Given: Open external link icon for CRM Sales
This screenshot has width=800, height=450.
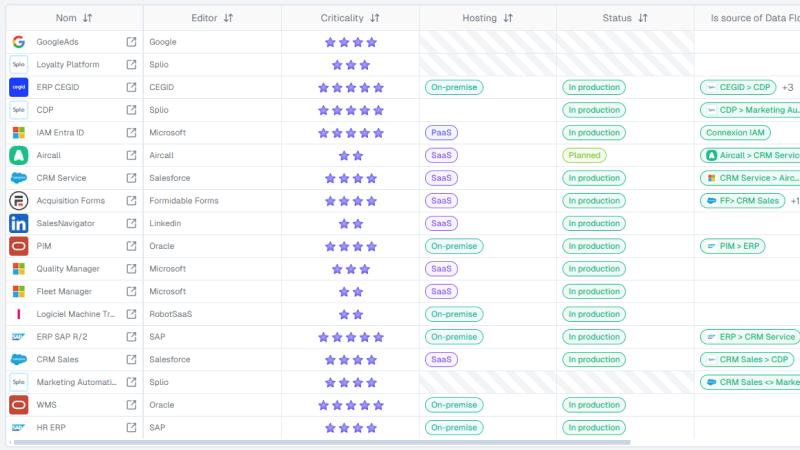Looking at the screenshot, I should (131, 360).
